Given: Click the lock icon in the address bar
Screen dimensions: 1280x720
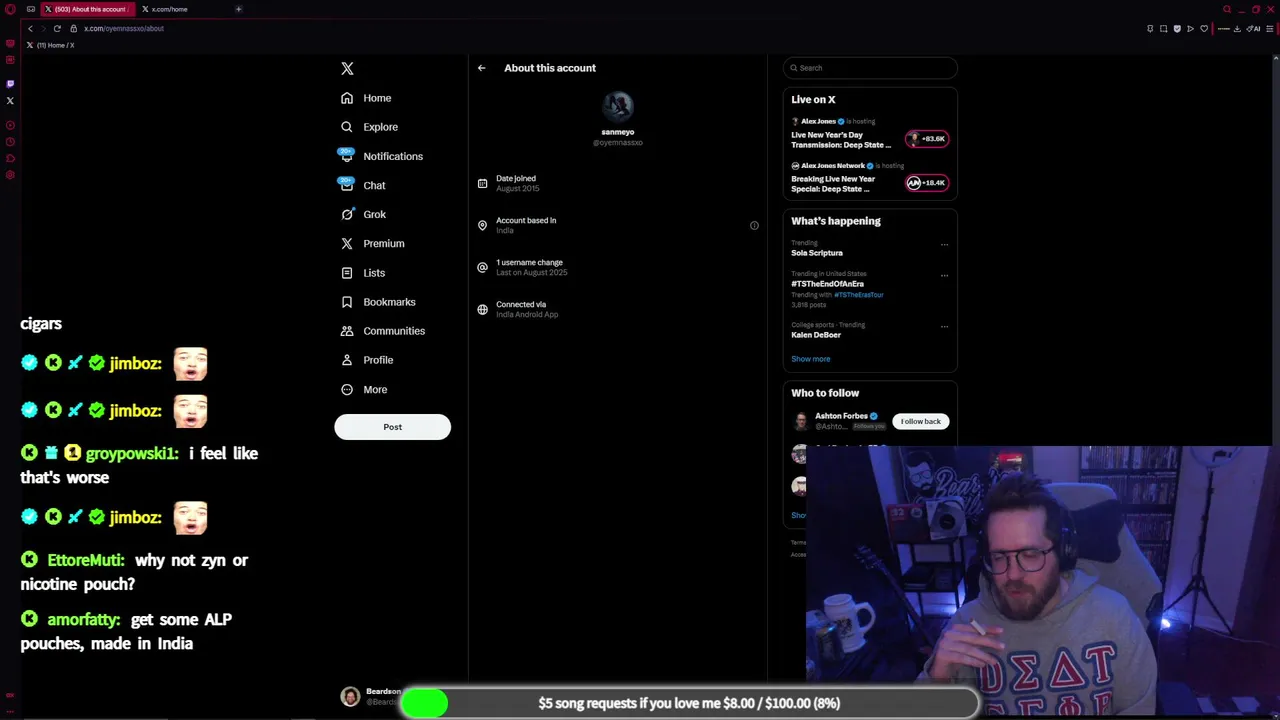Looking at the screenshot, I should click(73, 28).
